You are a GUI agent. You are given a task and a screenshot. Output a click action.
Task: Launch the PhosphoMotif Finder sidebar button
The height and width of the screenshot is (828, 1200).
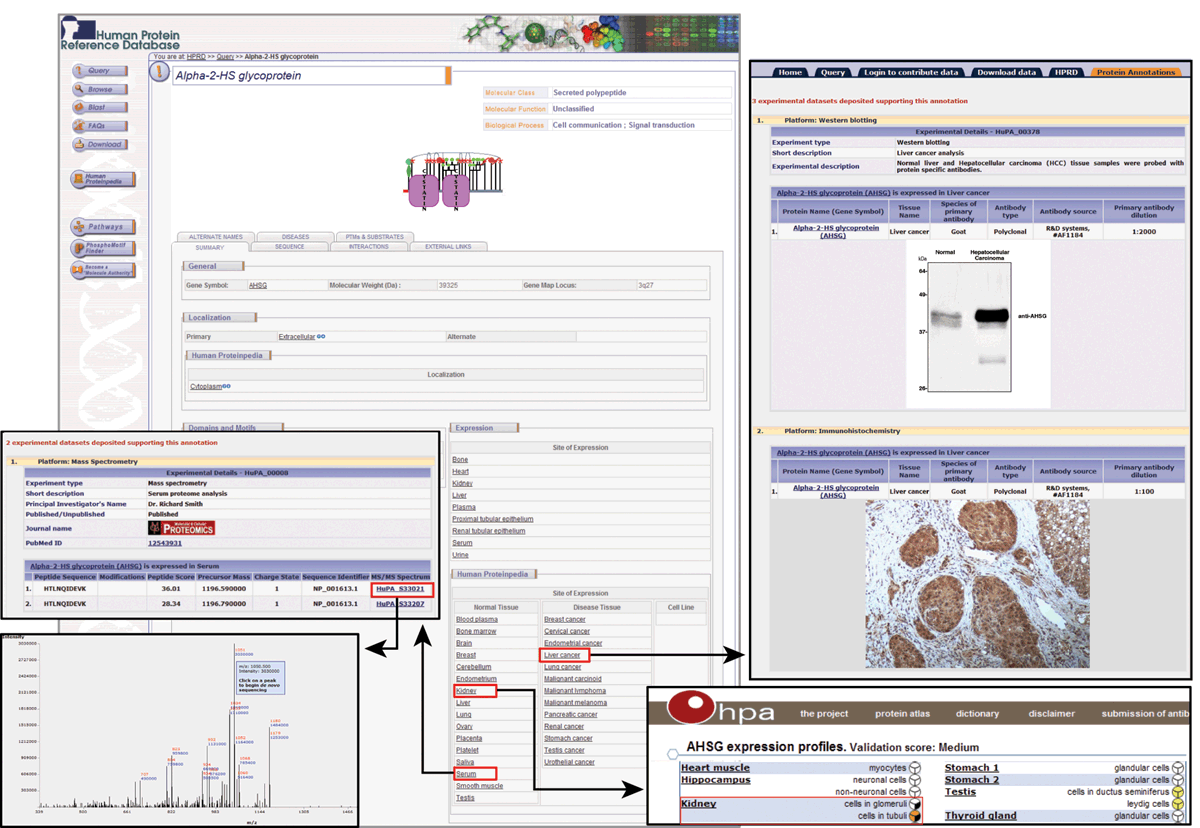tap(102, 247)
